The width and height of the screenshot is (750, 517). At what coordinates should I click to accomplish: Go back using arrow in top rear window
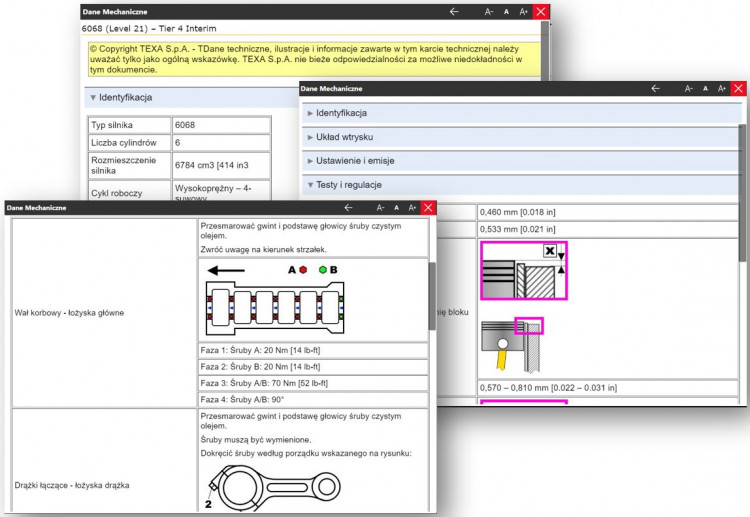click(x=454, y=11)
